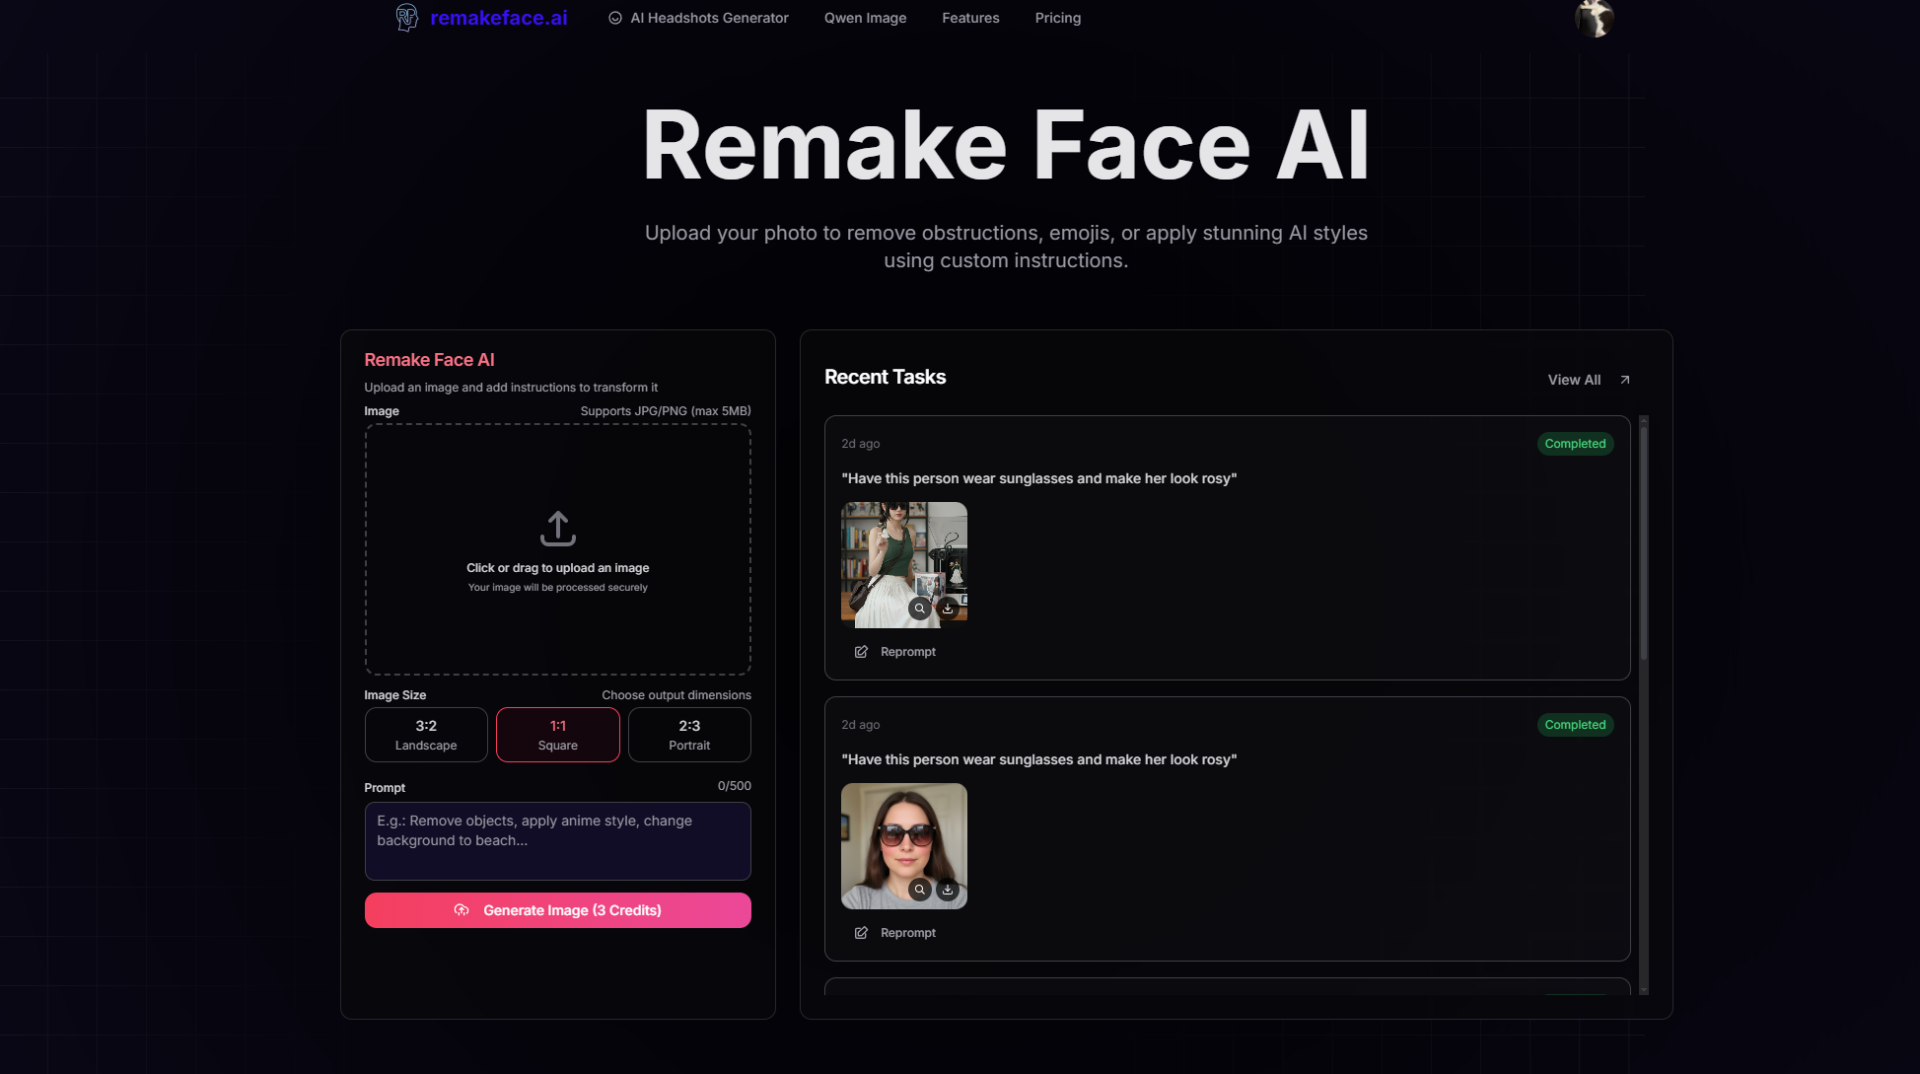Open the Qwen Image menu item

point(865,18)
